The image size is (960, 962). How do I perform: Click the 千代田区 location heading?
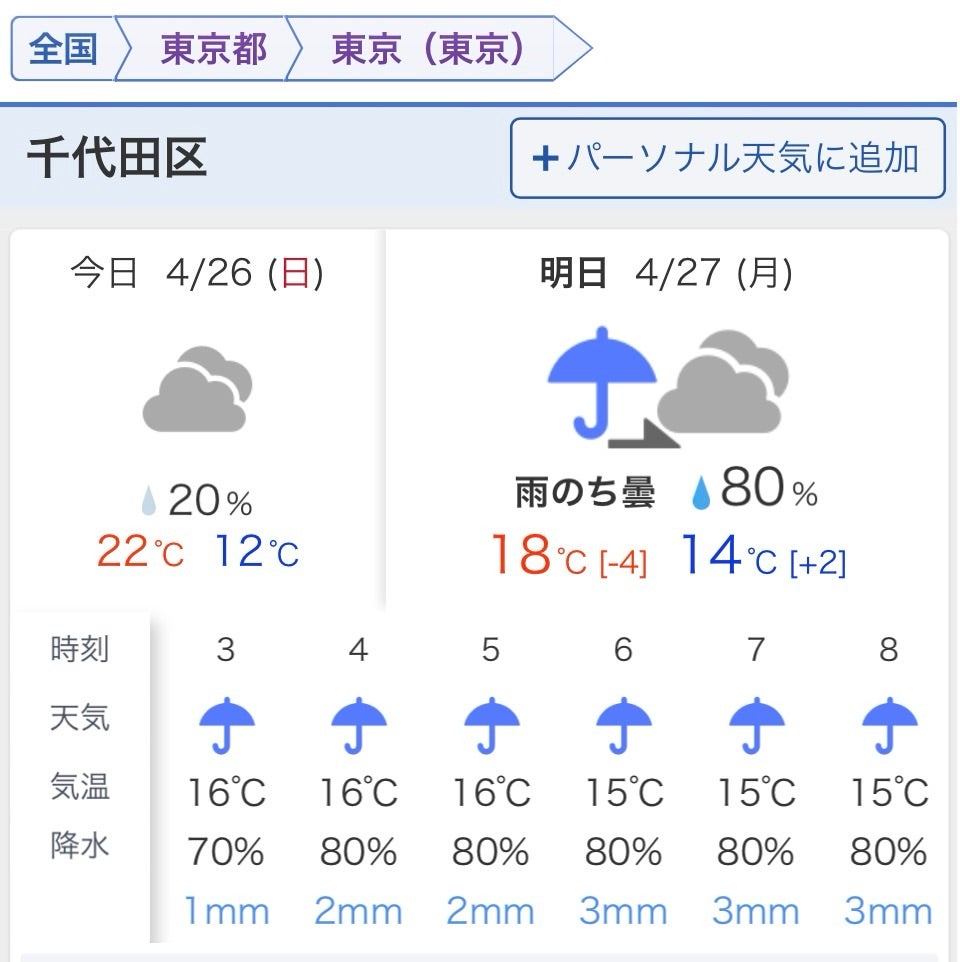[116, 159]
